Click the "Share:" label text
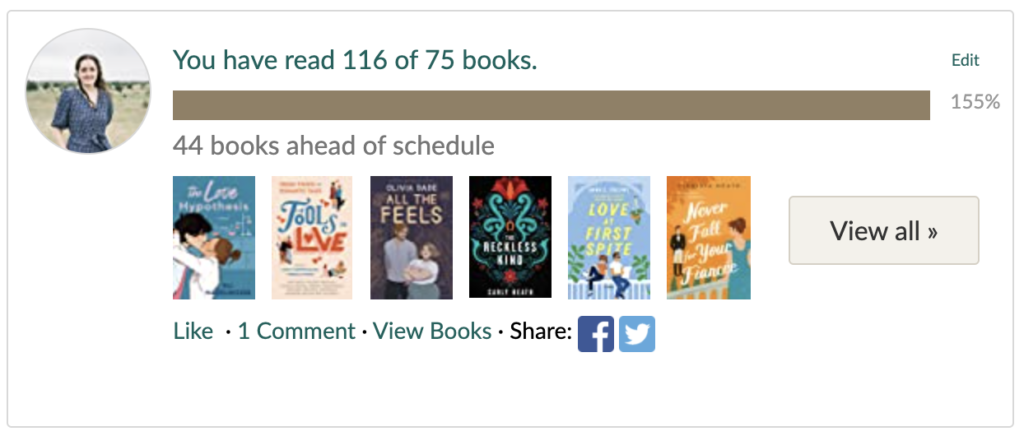 (x=541, y=331)
